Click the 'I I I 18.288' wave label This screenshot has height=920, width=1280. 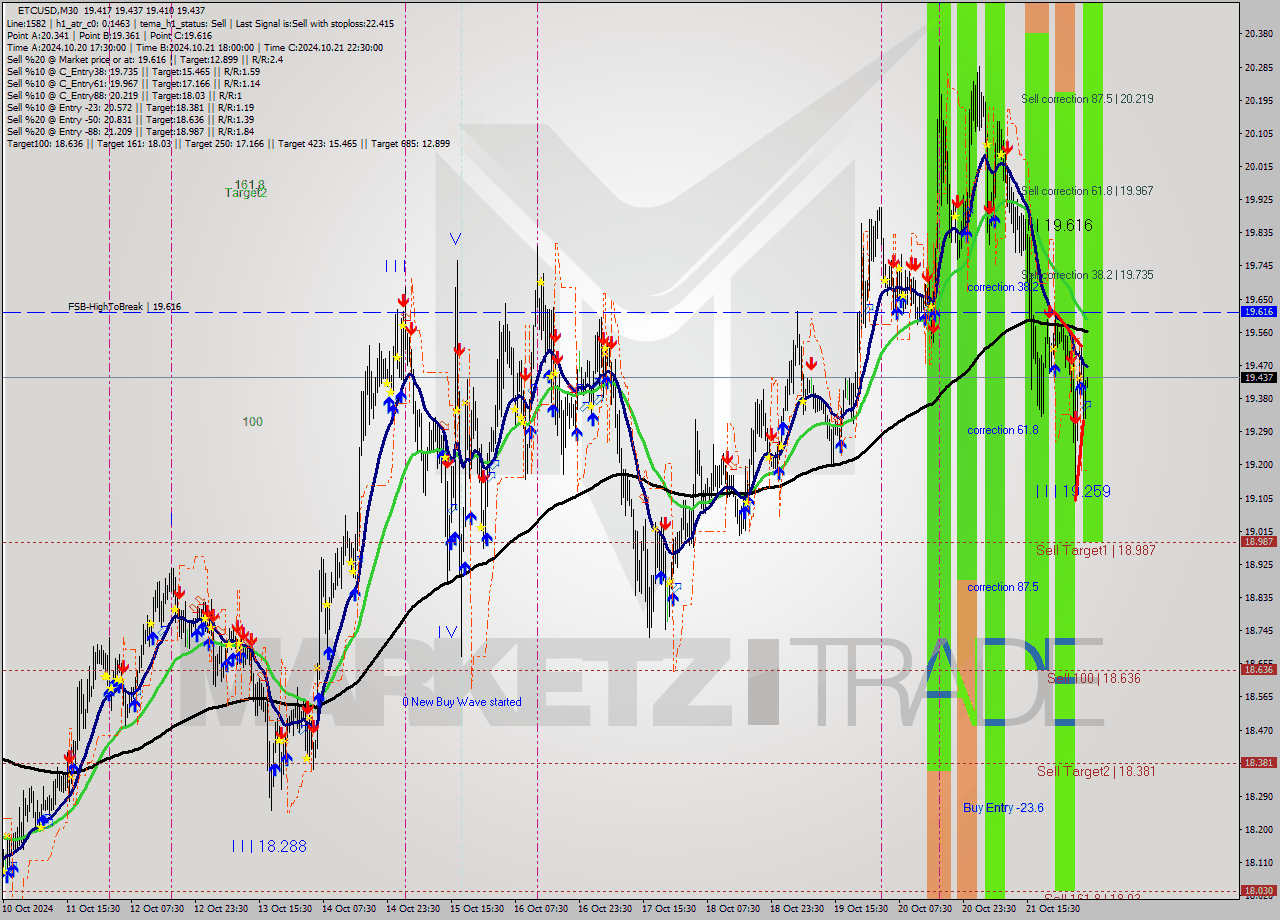click(x=269, y=846)
